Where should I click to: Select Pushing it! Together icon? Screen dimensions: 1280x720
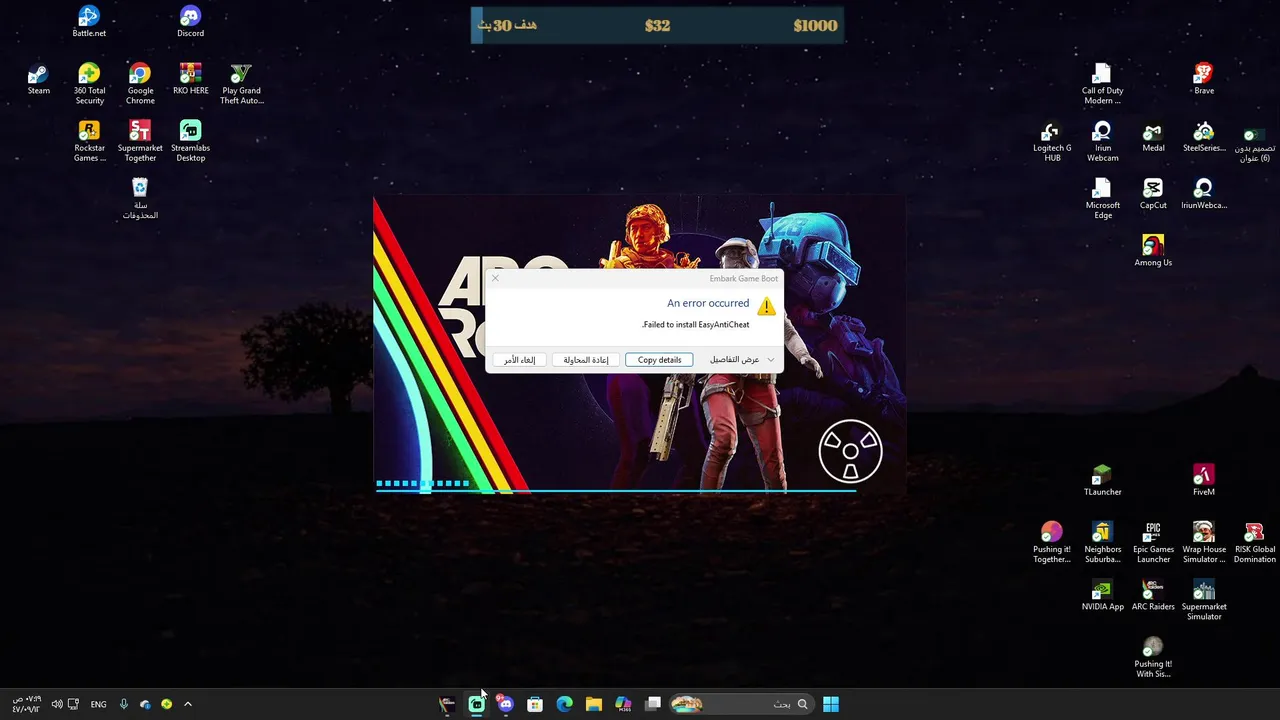[1052, 542]
